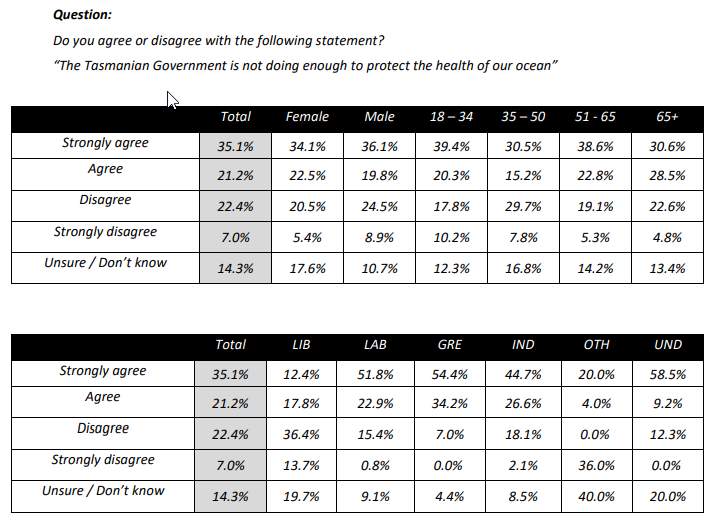710x525 pixels.
Task: Click the 58.5% Strongly agree UND cell
Action: pos(668,375)
